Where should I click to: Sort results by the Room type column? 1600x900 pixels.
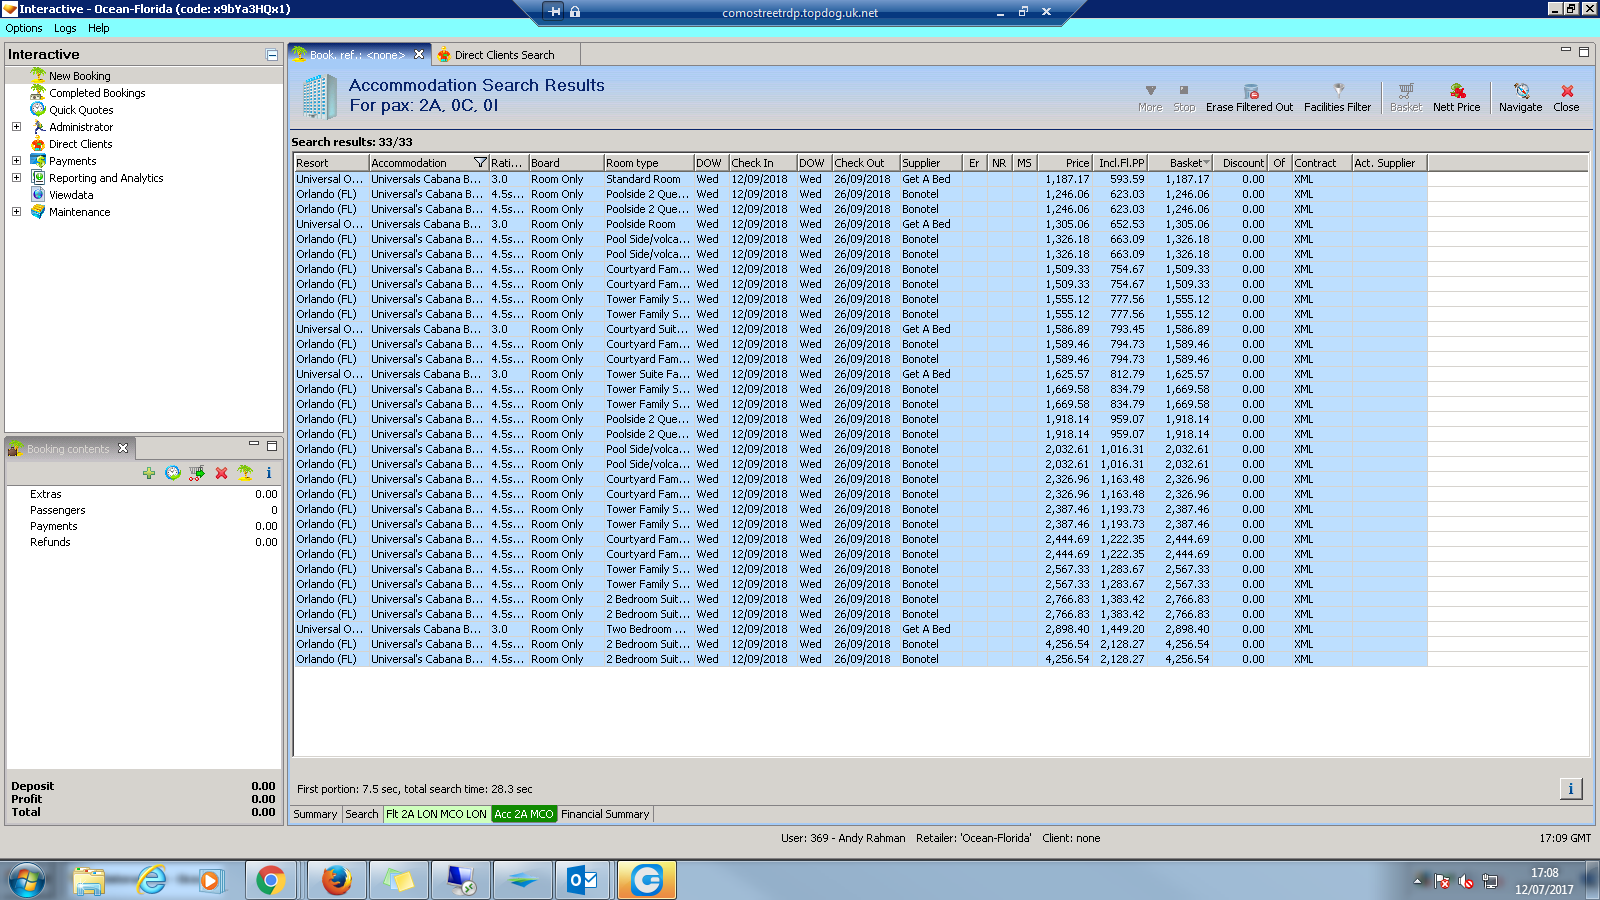(x=648, y=163)
